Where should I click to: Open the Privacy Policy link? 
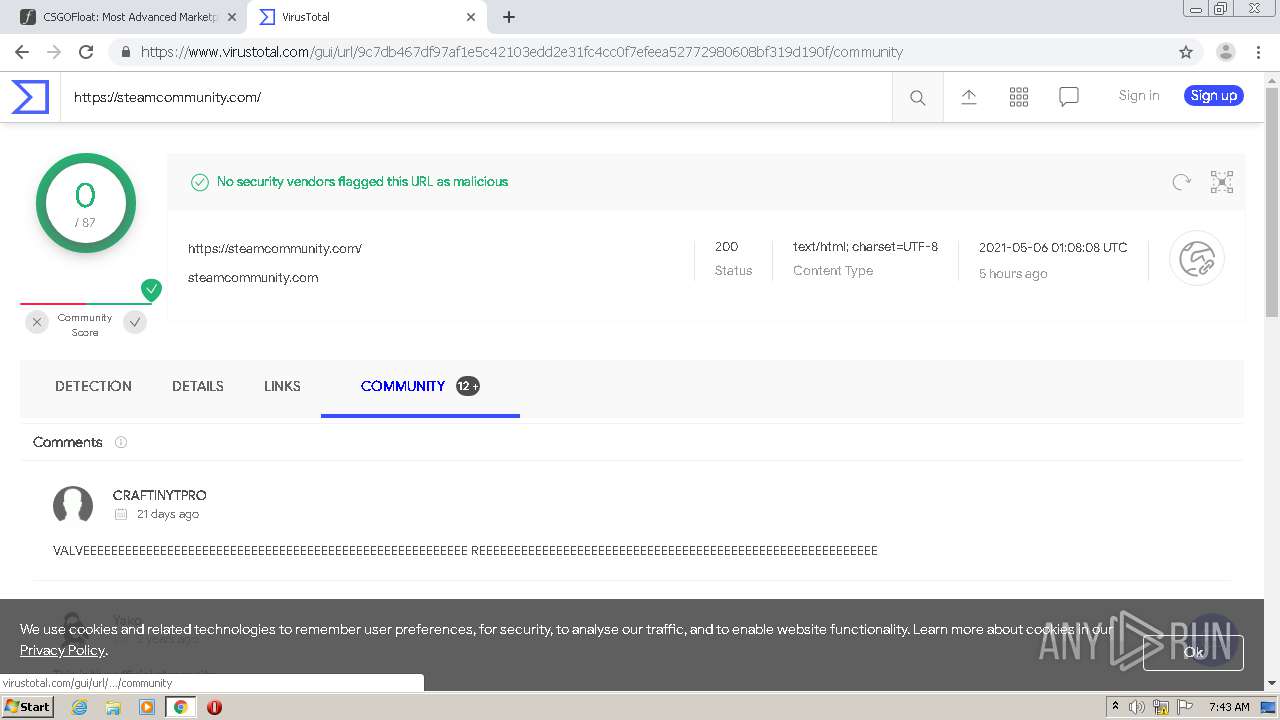click(x=62, y=651)
